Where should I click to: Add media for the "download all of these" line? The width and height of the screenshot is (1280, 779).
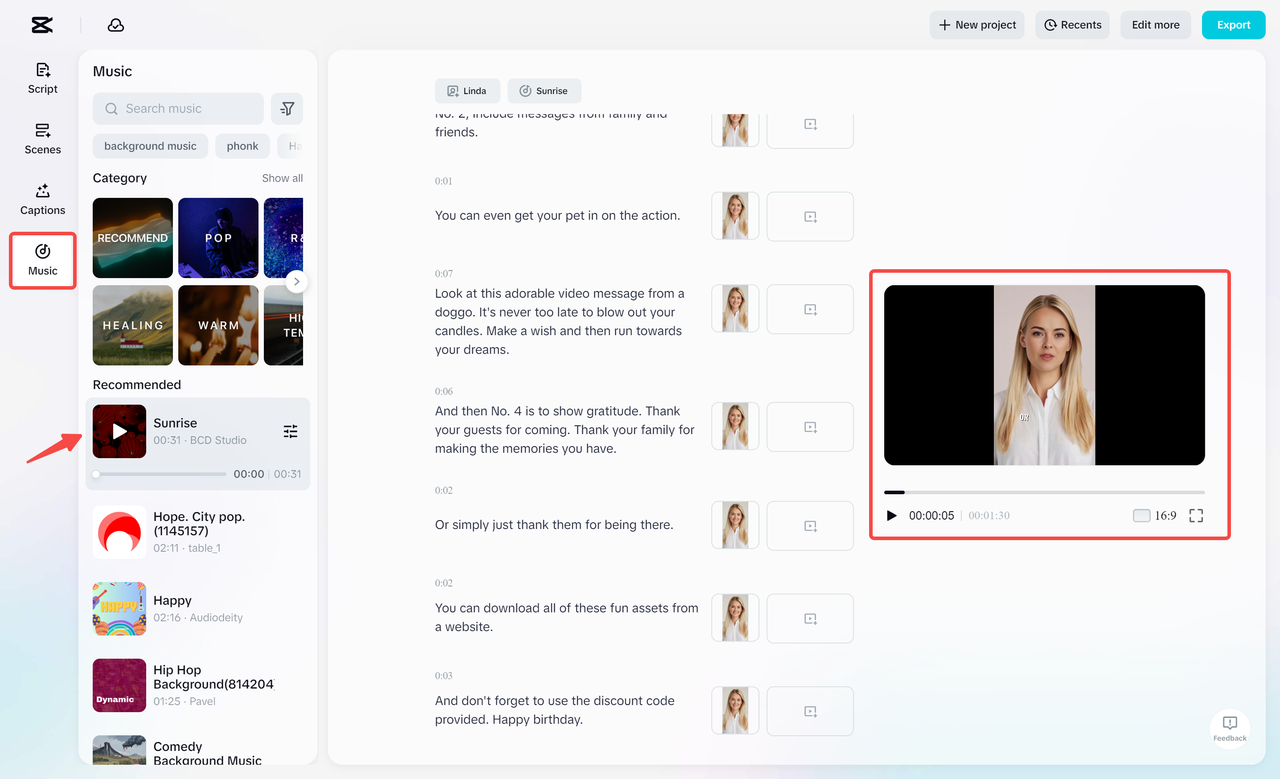pyautogui.click(x=810, y=618)
